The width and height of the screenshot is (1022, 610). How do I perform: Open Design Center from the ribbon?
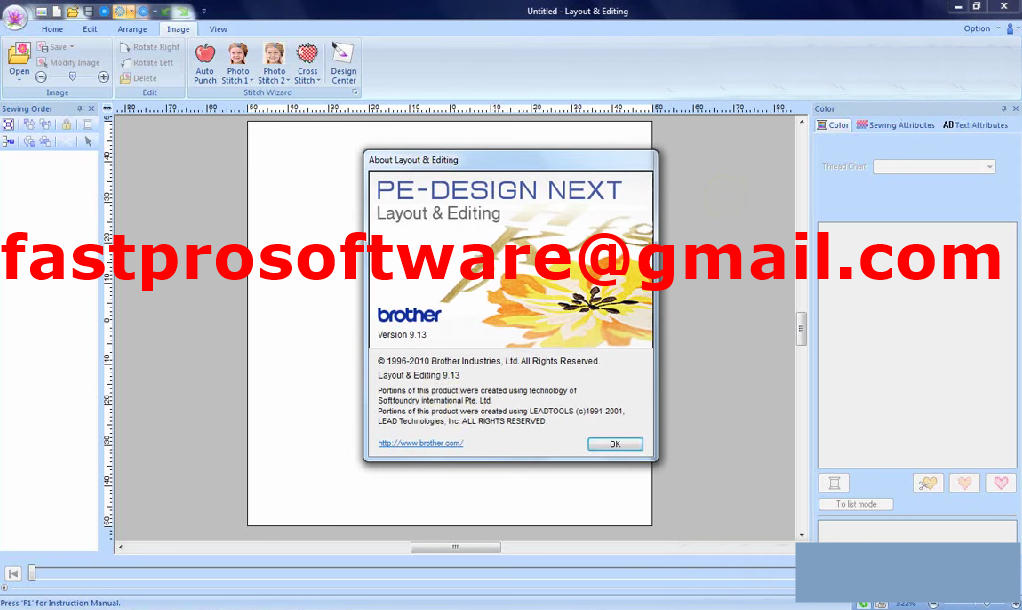343,63
